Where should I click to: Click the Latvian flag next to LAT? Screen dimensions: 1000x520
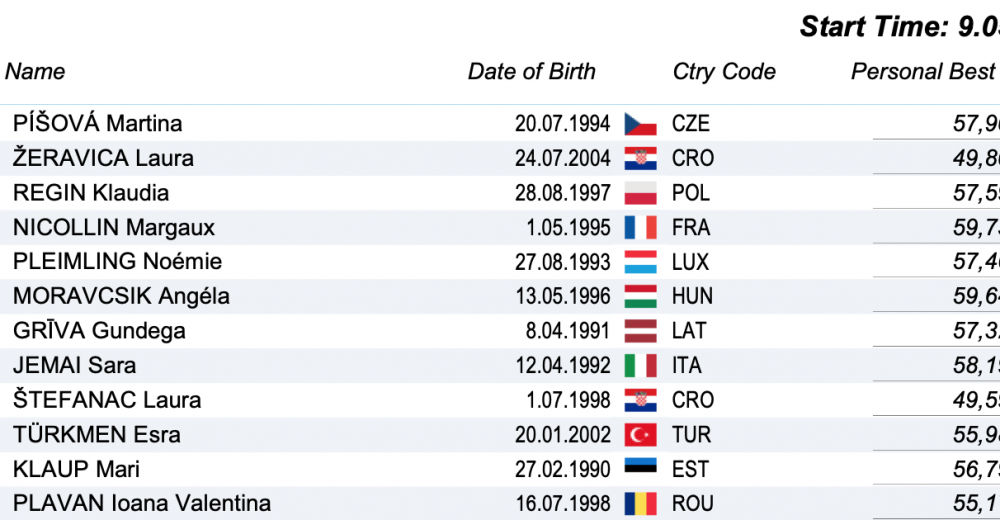tap(640, 331)
